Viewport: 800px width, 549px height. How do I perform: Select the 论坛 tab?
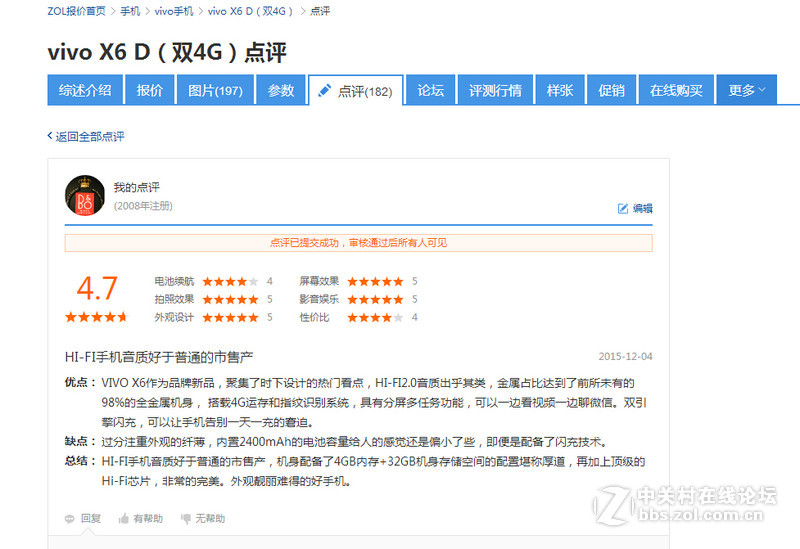(x=430, y=90)
